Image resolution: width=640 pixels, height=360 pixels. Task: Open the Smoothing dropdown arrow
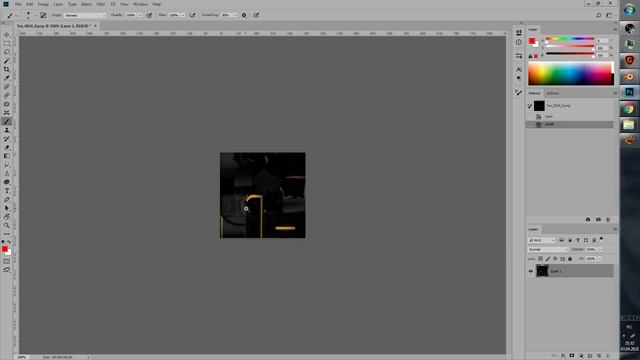pyautogui.click(x=235, y=15)
